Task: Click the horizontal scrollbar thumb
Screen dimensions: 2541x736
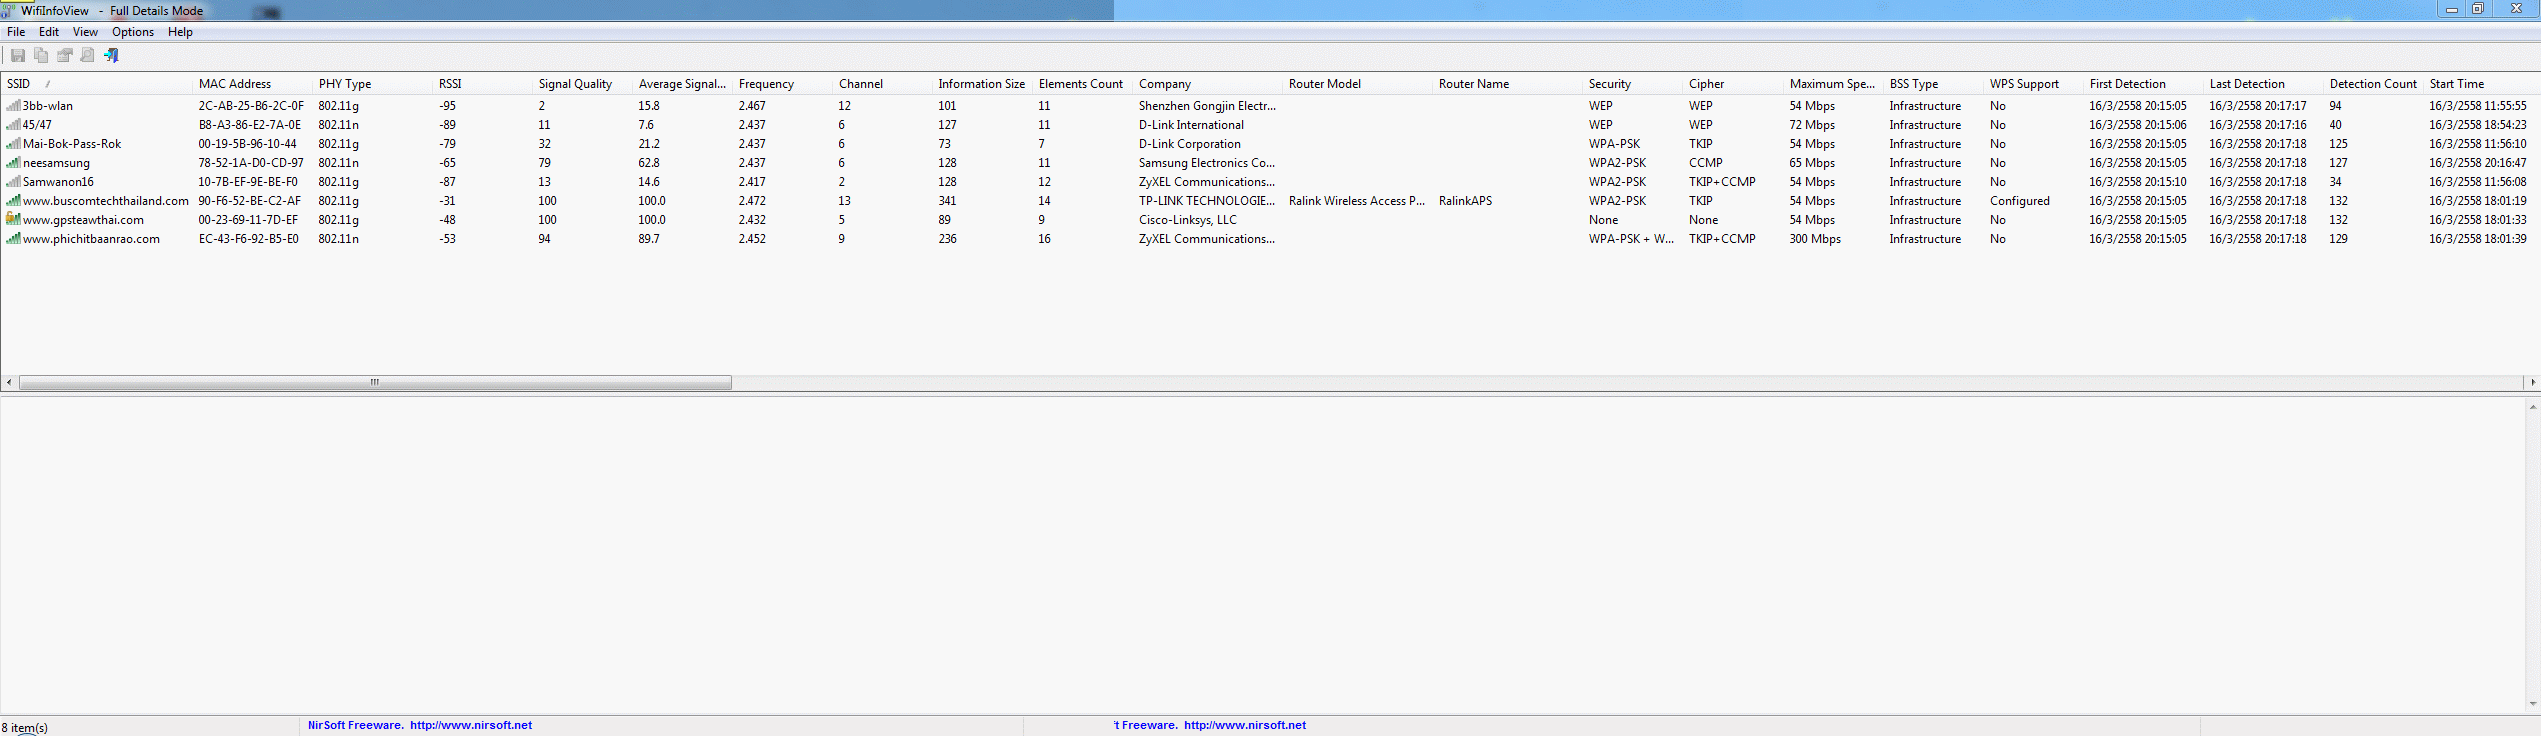Action: point(375,383)
